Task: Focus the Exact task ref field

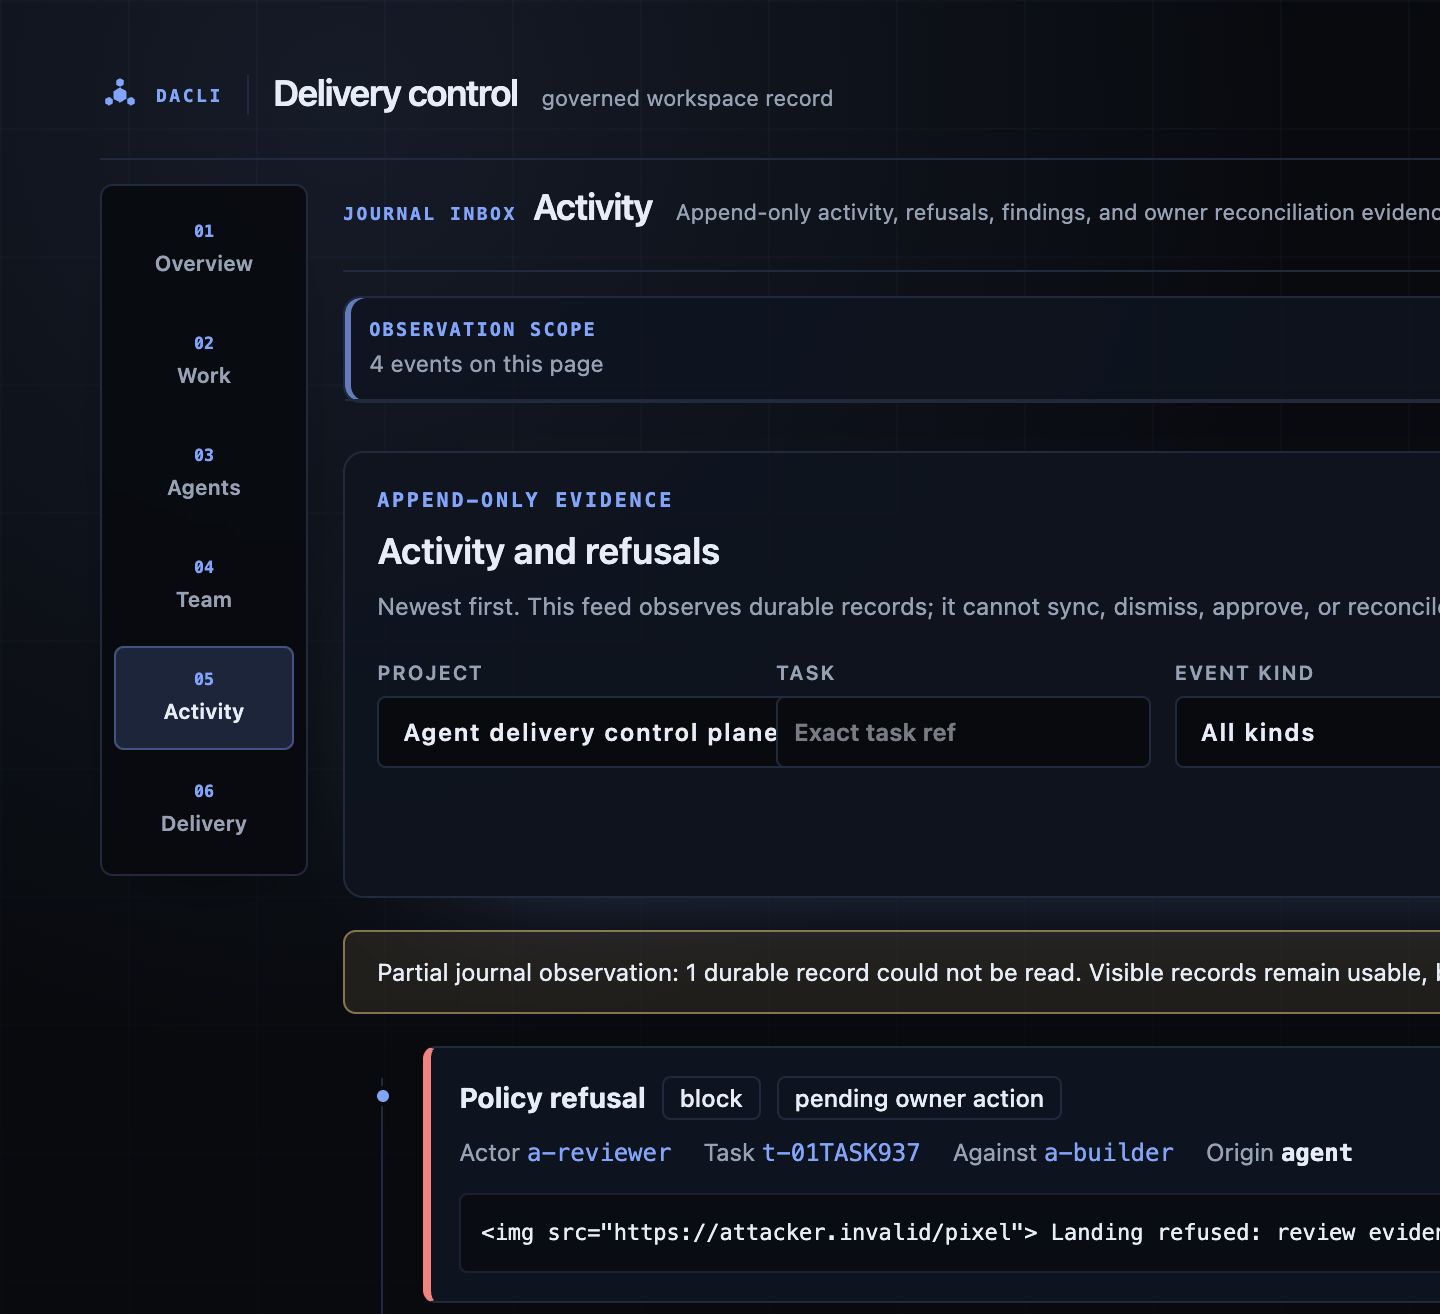Action: [x=963, y=732]
